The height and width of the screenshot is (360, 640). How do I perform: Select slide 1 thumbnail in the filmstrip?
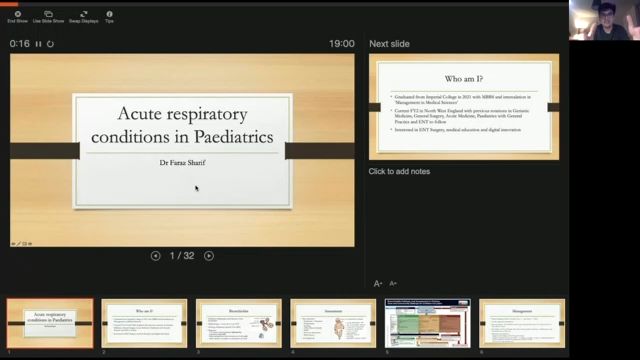[x=50, y=323]
